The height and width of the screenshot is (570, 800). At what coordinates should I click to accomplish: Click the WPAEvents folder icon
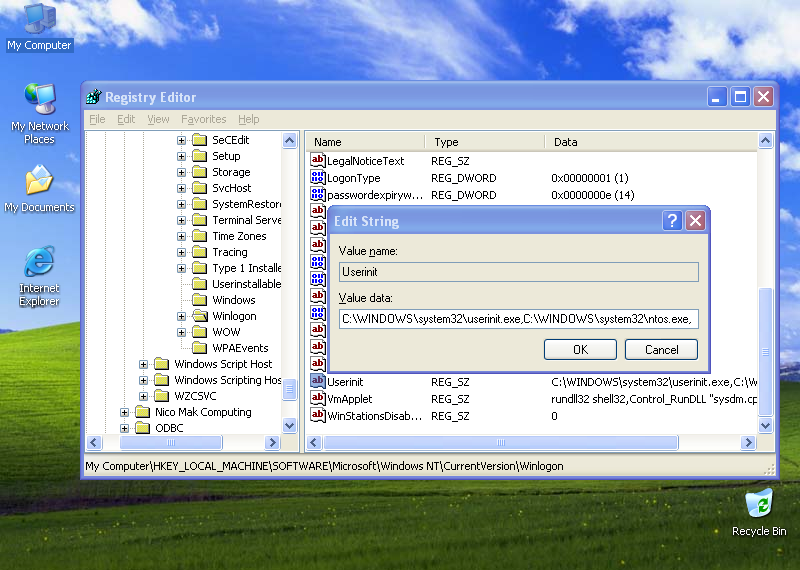click(199, 348)
